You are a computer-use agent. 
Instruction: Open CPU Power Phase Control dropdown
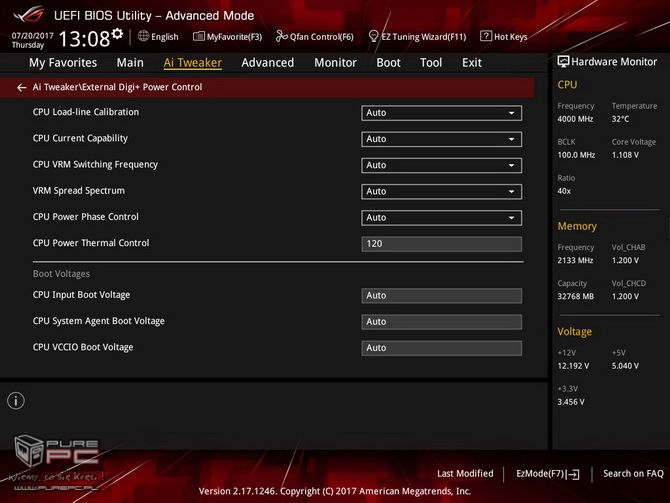point(441,218)
